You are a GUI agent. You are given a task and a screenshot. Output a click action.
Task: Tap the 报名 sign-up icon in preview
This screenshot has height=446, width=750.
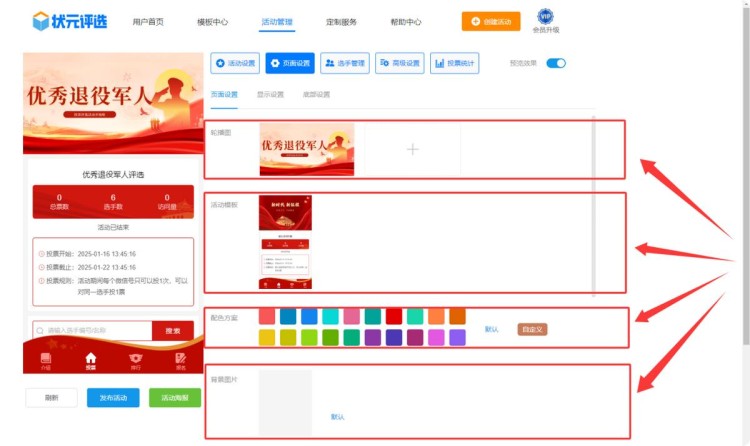180,360
